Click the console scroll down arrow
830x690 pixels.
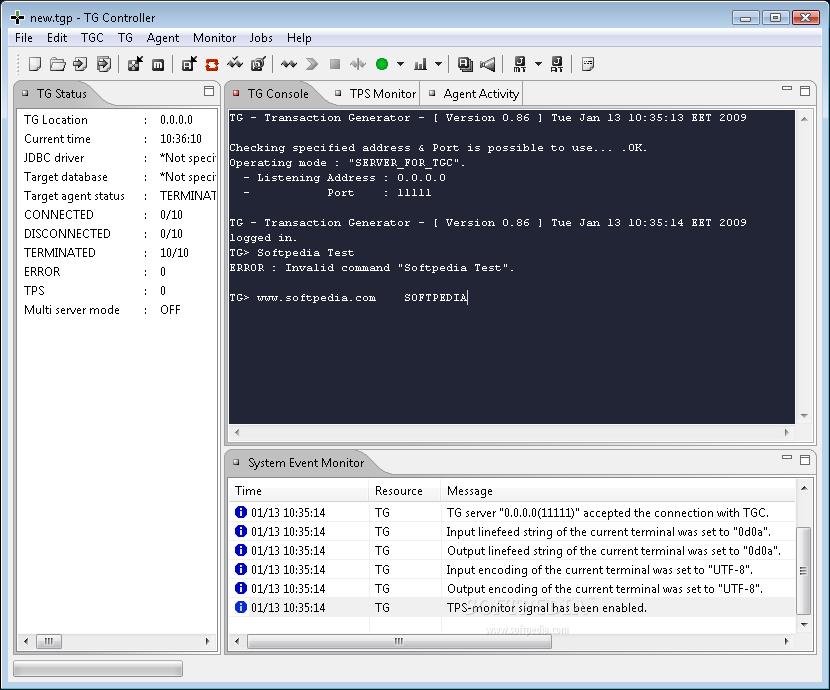coord(804,416)
